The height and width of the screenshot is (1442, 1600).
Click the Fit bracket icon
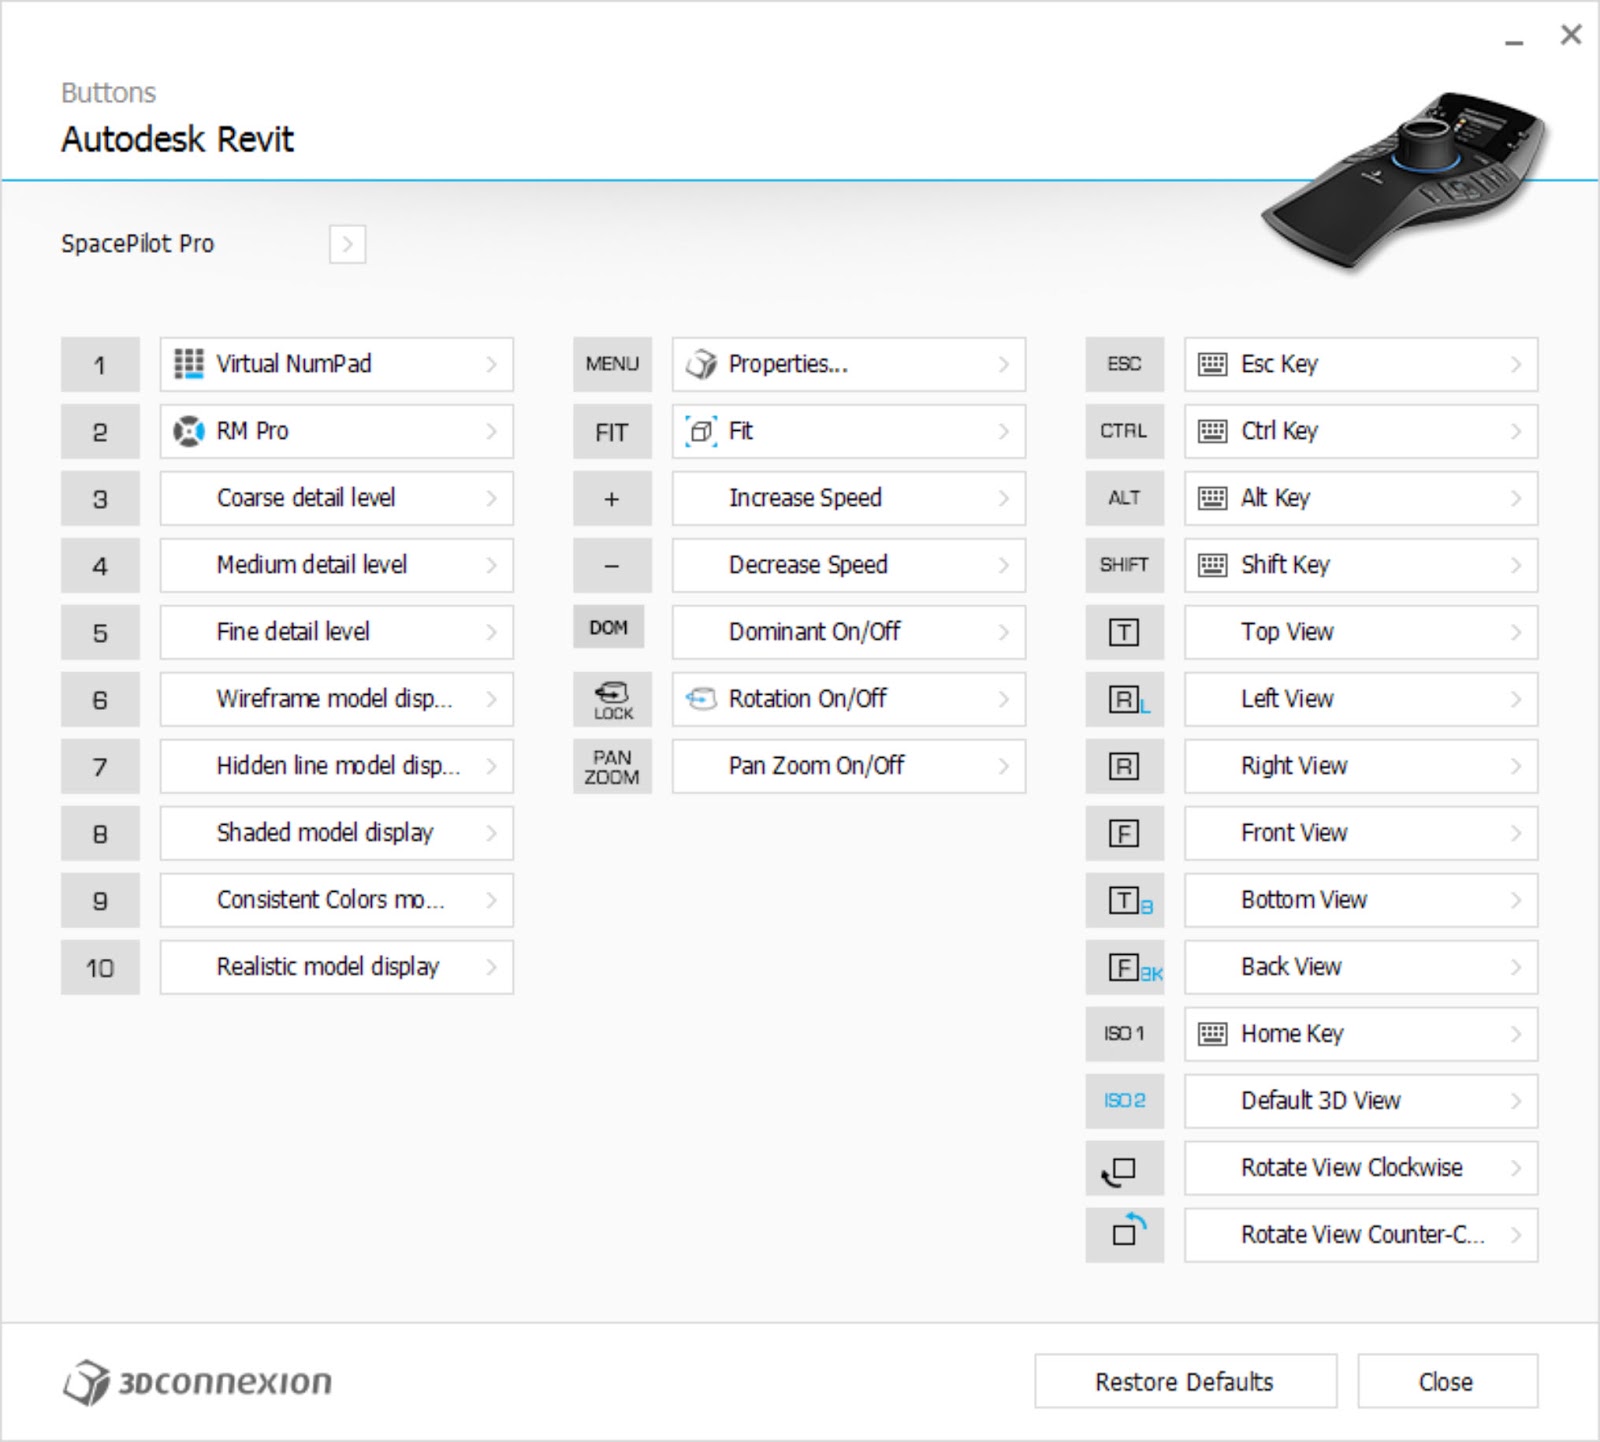click(x=703, y=431)
